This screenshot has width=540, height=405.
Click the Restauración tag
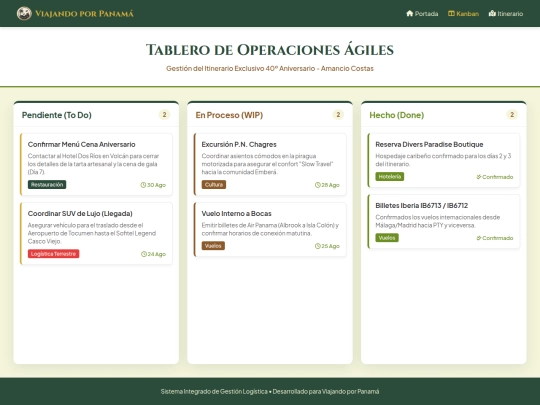[47, 185]
